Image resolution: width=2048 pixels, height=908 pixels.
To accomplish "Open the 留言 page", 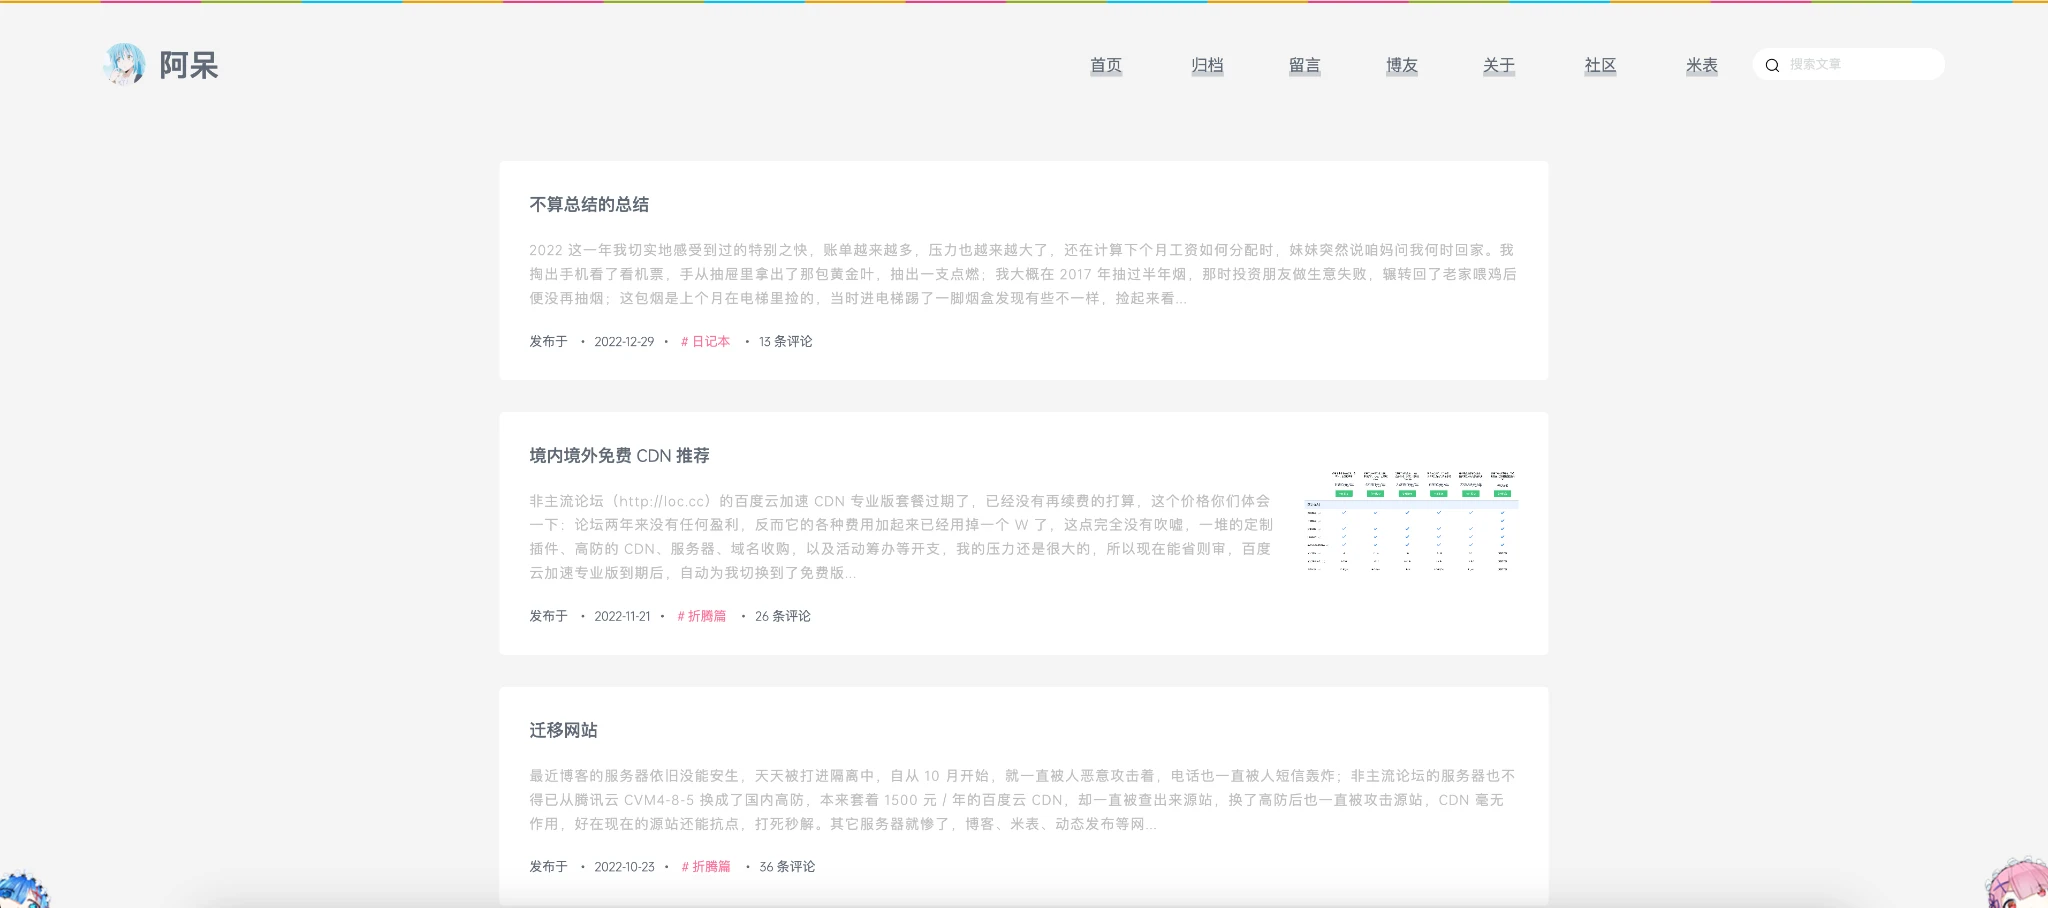I will 1305,65.
